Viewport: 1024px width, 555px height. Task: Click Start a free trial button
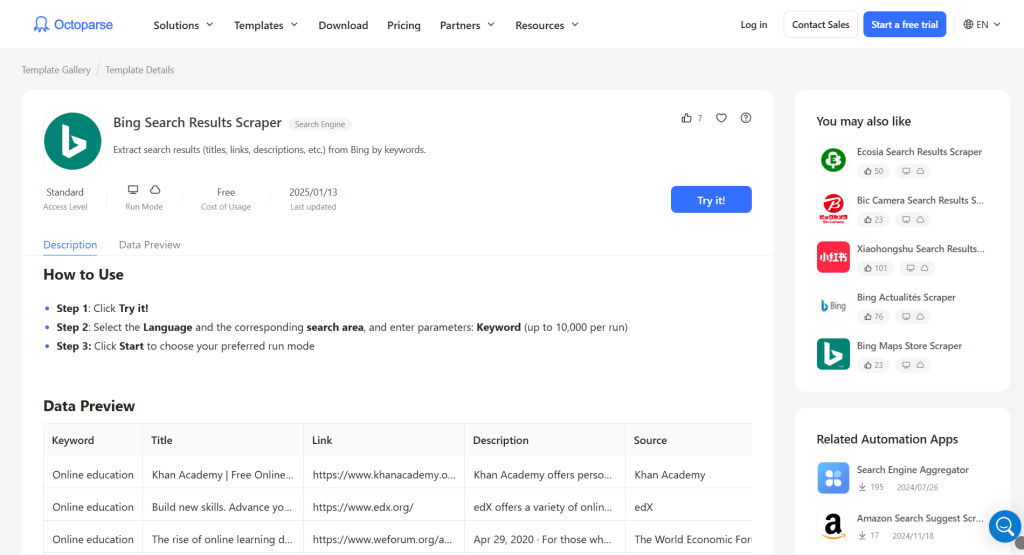coord(904,25)
